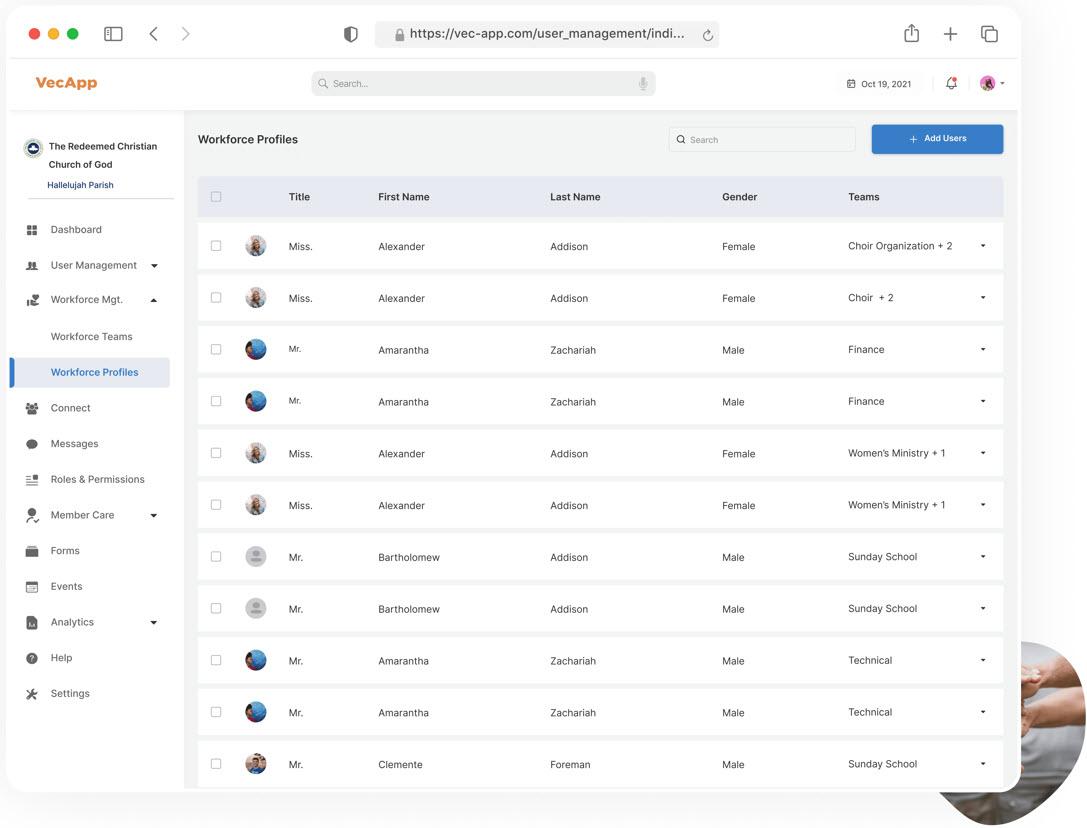Open the Workforce Teams submenu item
This screenshot has width=1087, height=828.
click(91, 337)
